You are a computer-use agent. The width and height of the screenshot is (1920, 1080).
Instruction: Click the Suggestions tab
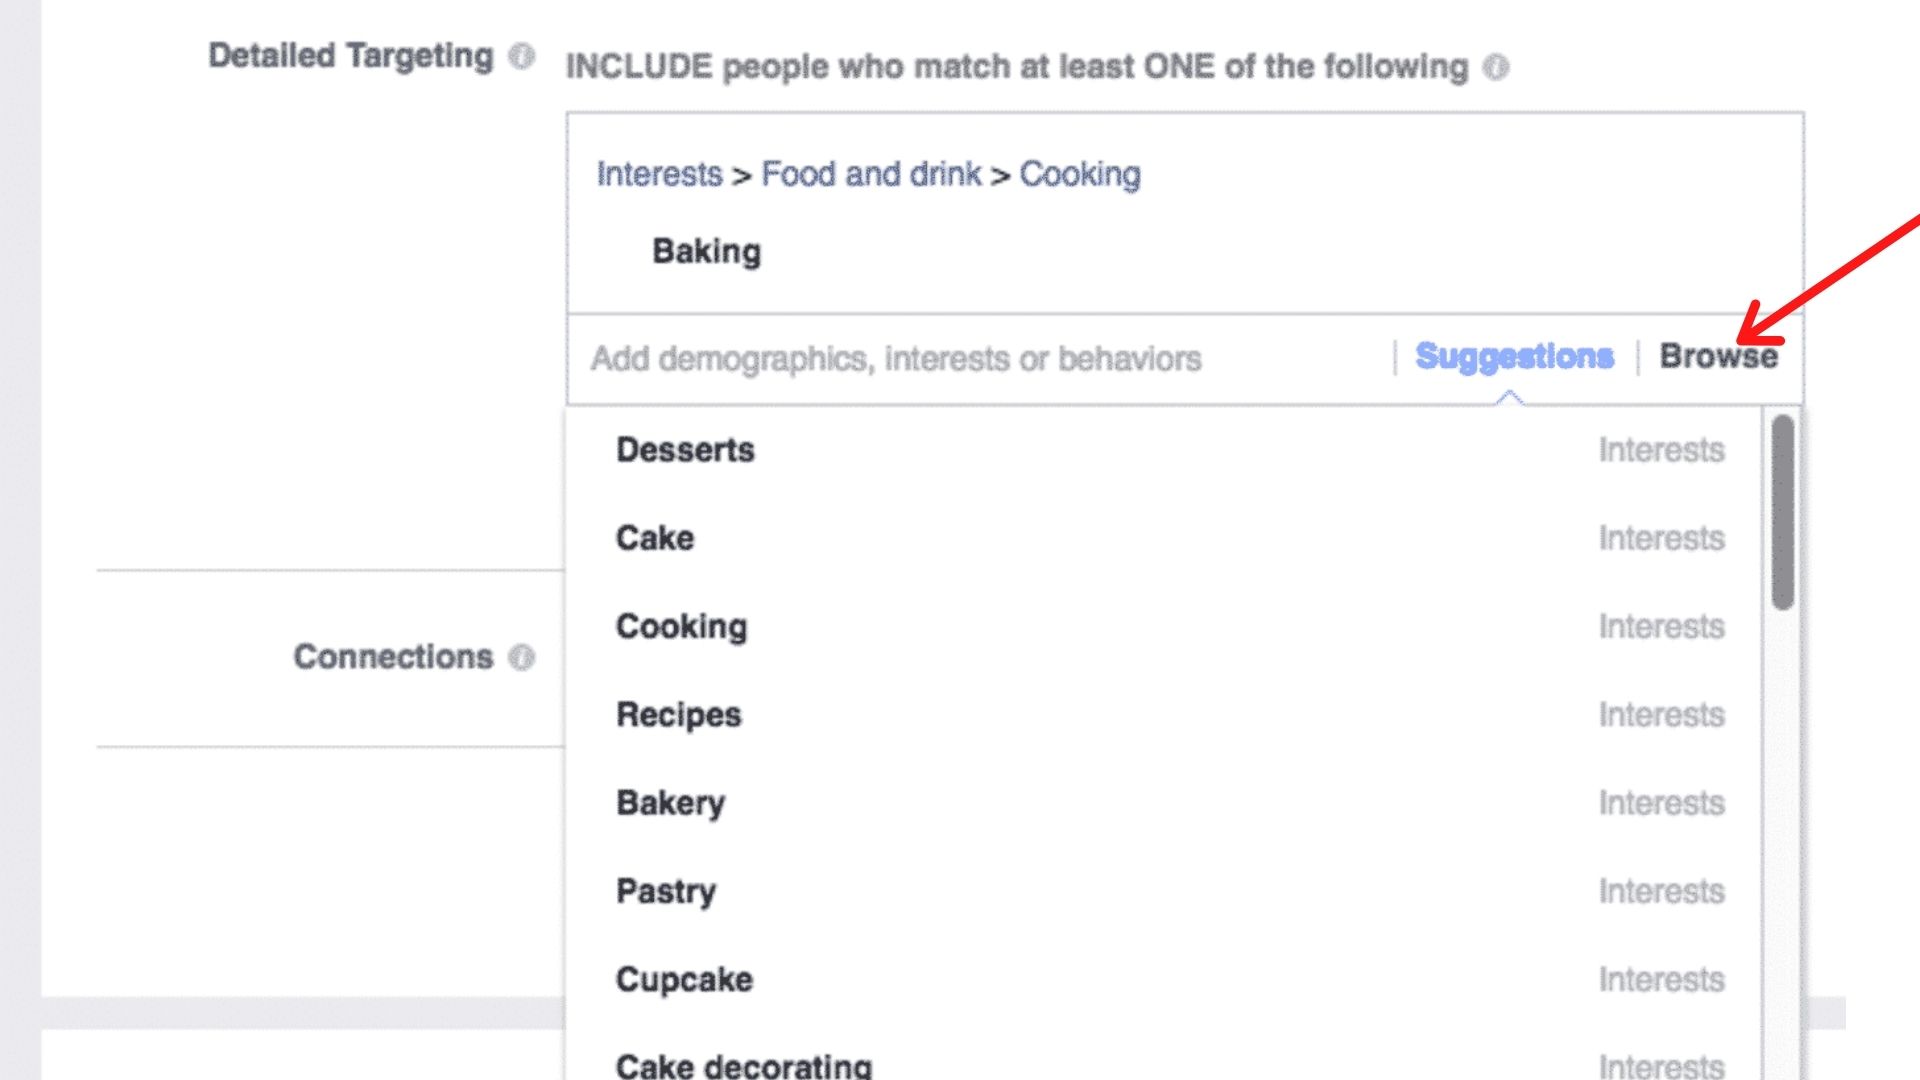tap(1513, 356)
